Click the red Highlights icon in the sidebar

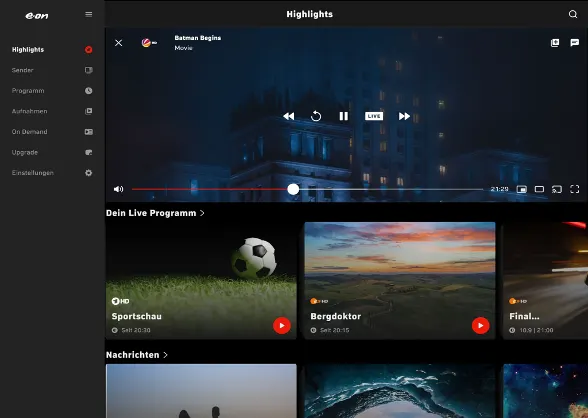coord(88,49)
